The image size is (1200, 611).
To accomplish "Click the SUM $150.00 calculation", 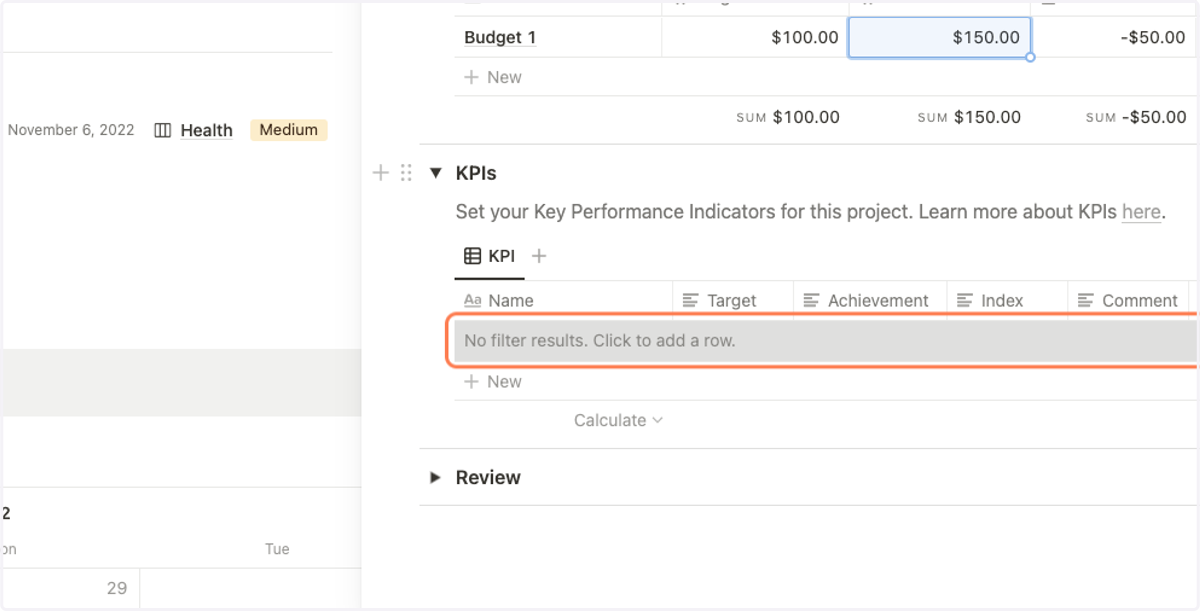I will 969,117.
